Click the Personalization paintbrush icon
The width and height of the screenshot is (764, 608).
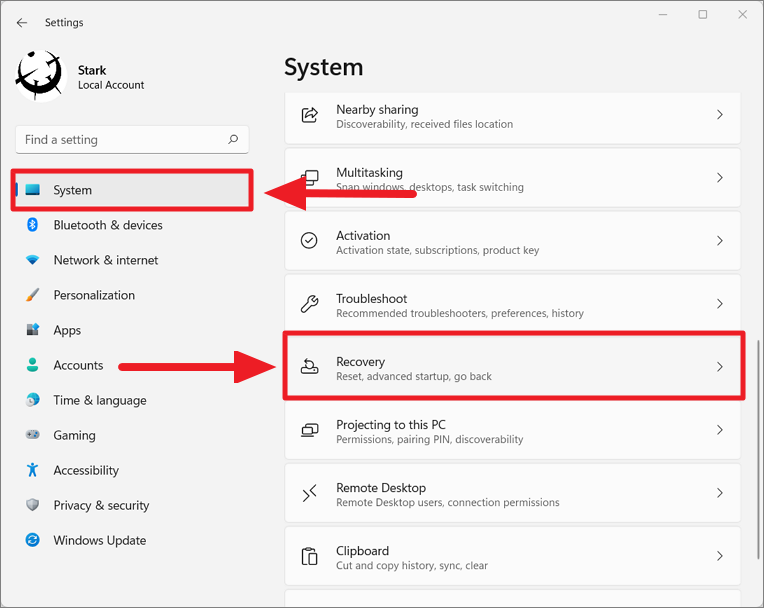[x=32, y=295]
